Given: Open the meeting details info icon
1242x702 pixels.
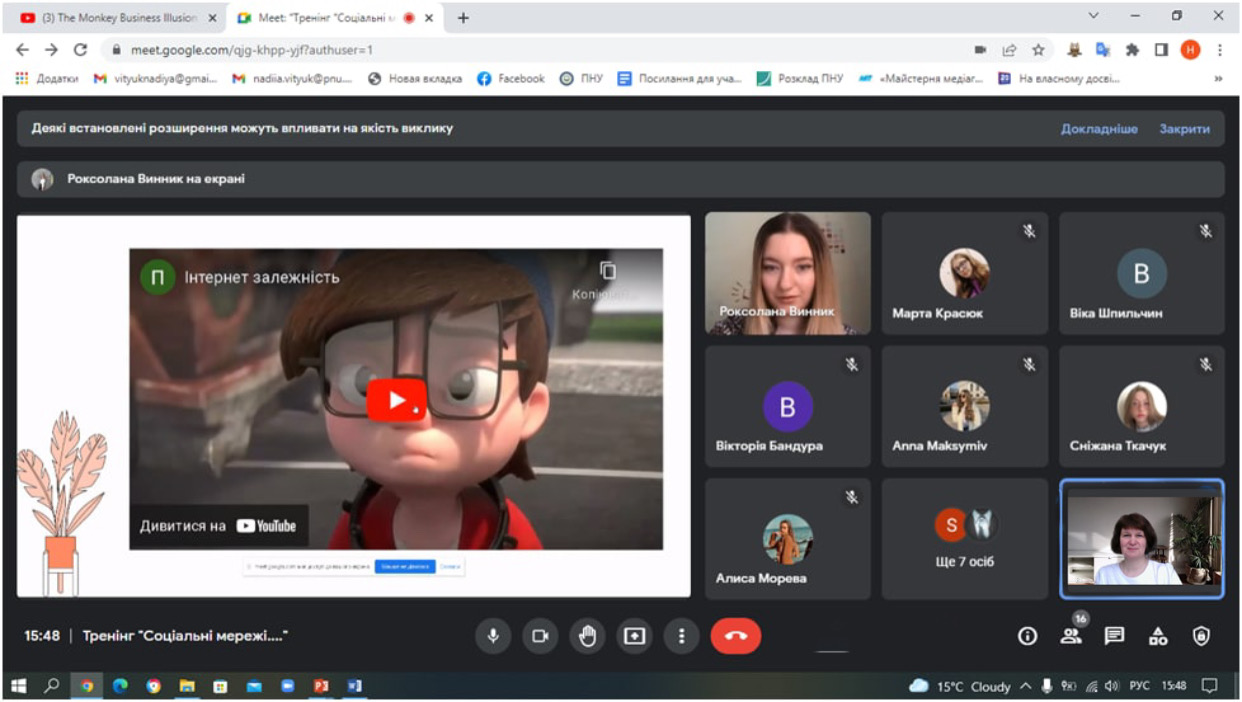Looking at the screenshot, I should click(x=1027, y=636).
